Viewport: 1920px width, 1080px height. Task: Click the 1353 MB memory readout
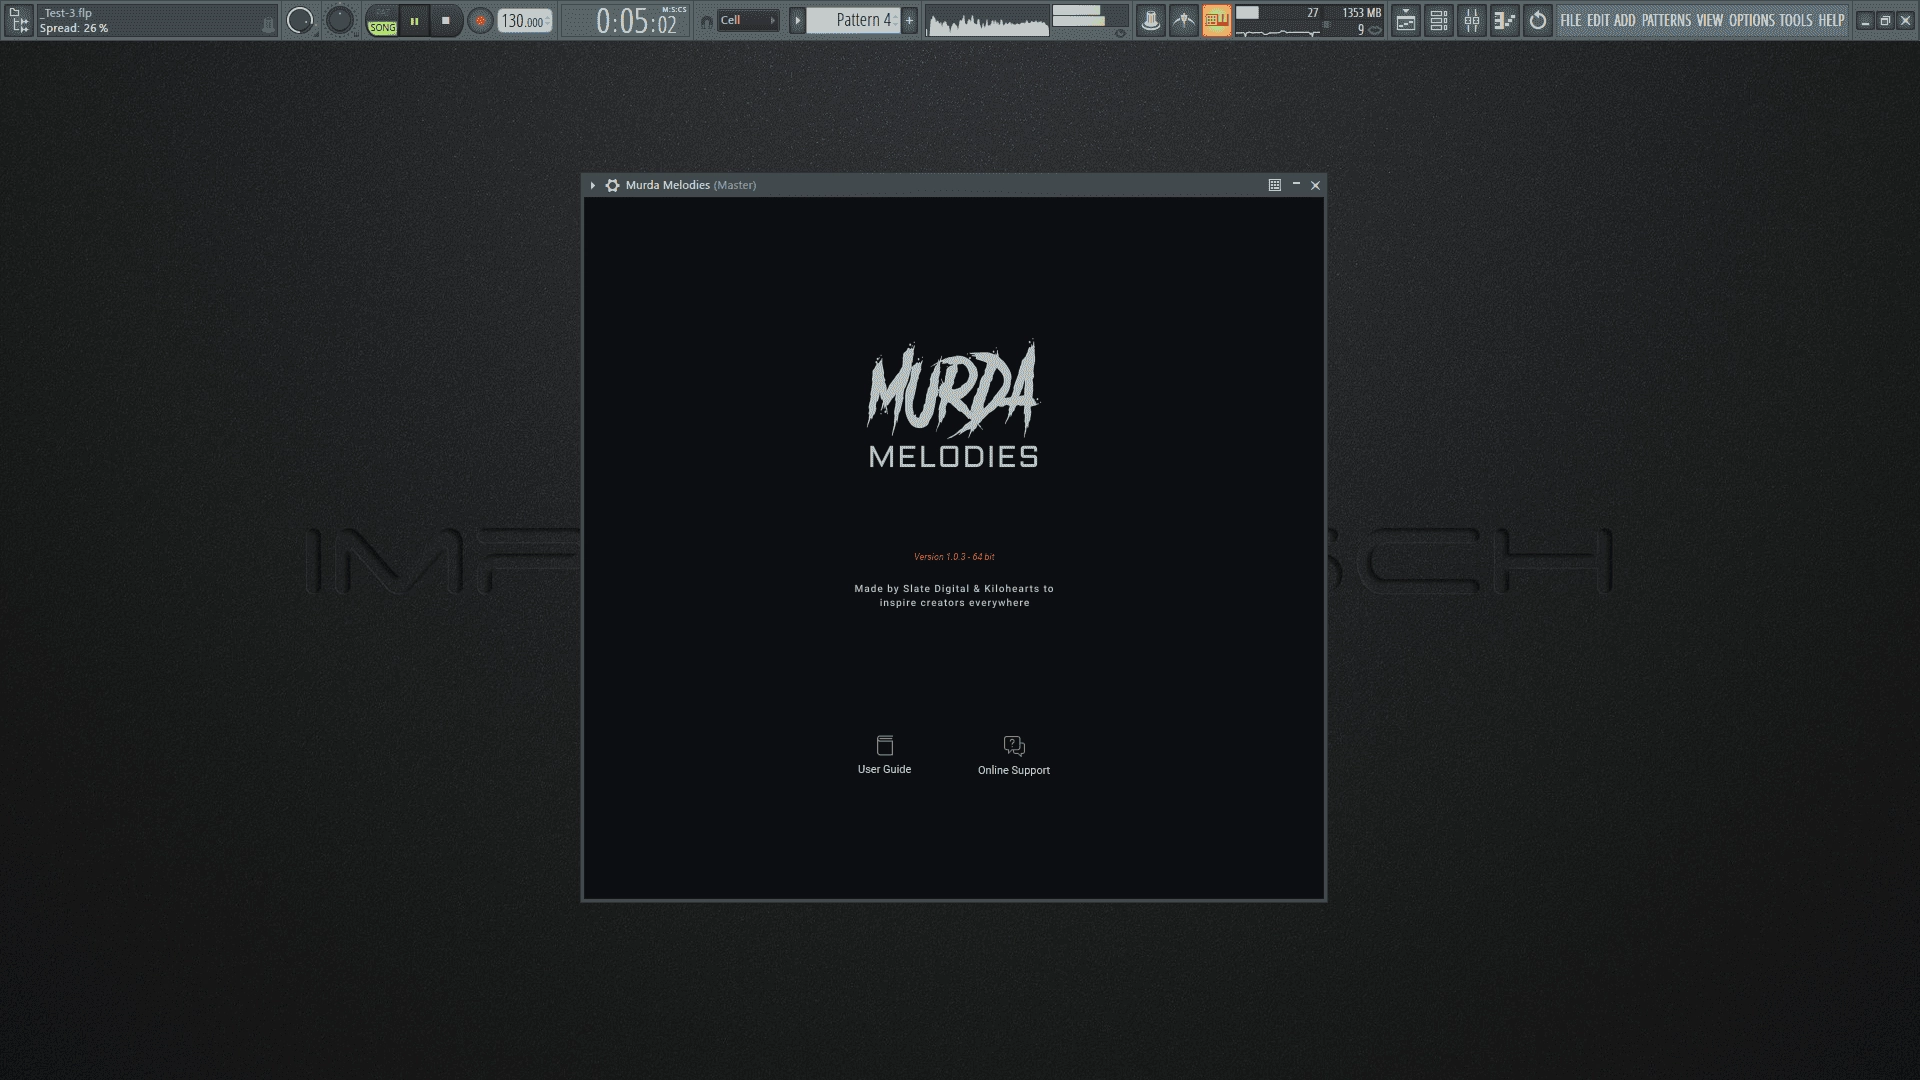(1361, 13)
